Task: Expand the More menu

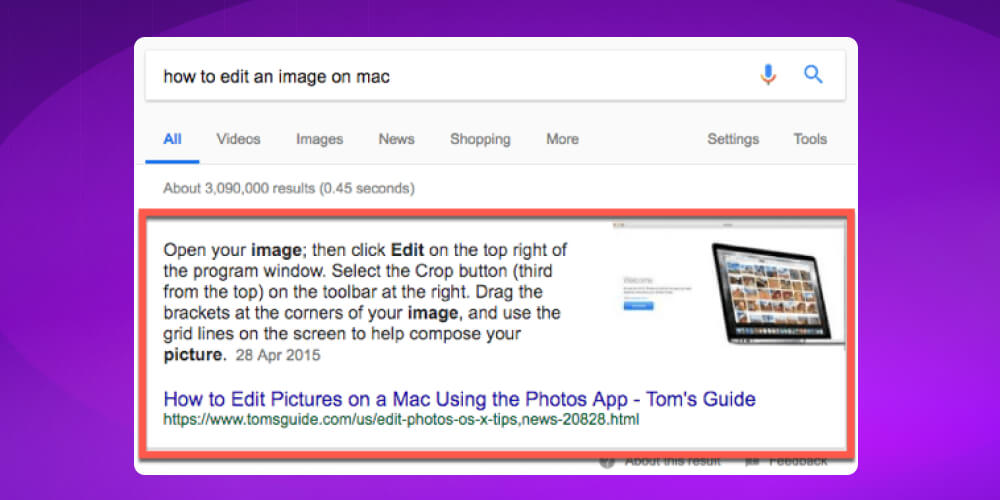Action: click(x=562, y=139)
